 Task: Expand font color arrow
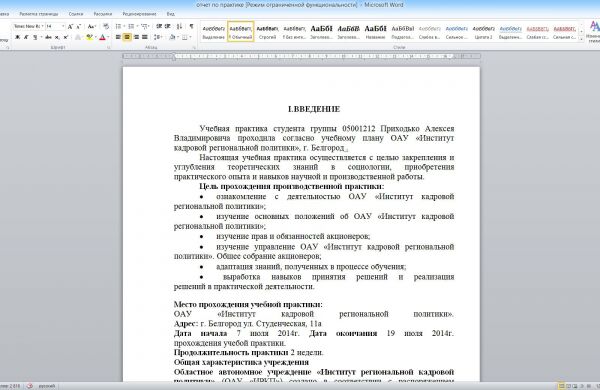[x=108, y=37]
